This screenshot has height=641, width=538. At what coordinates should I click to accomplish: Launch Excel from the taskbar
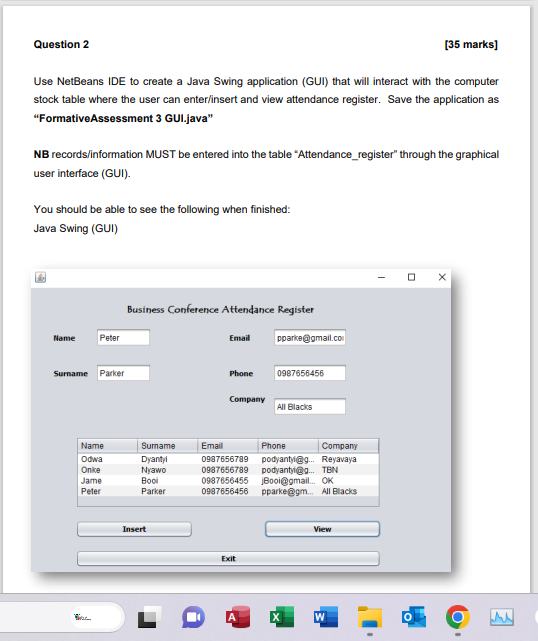282,616
